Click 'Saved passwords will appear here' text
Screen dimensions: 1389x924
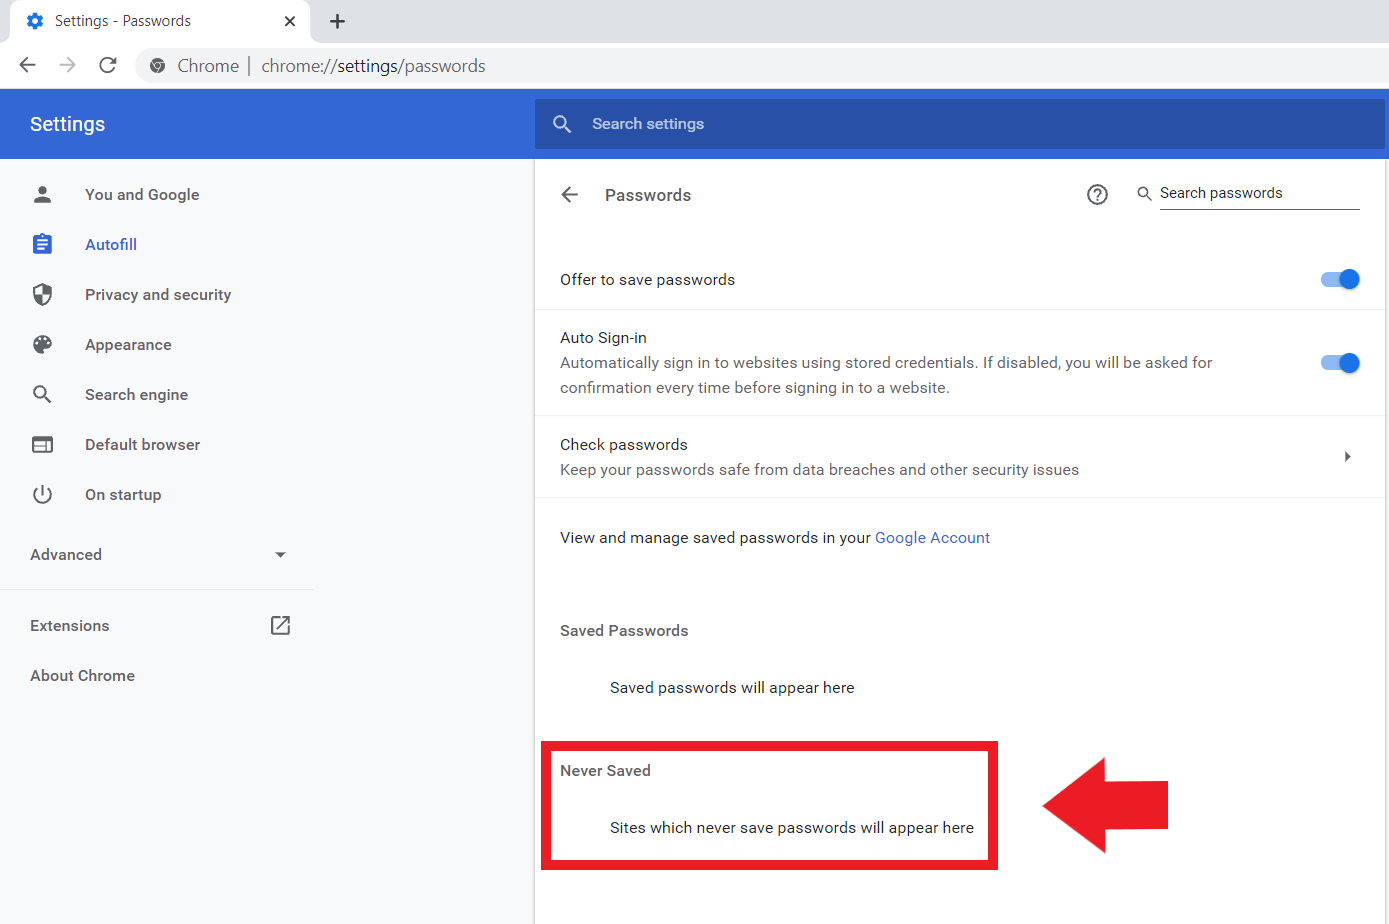[x=732, y=687]
